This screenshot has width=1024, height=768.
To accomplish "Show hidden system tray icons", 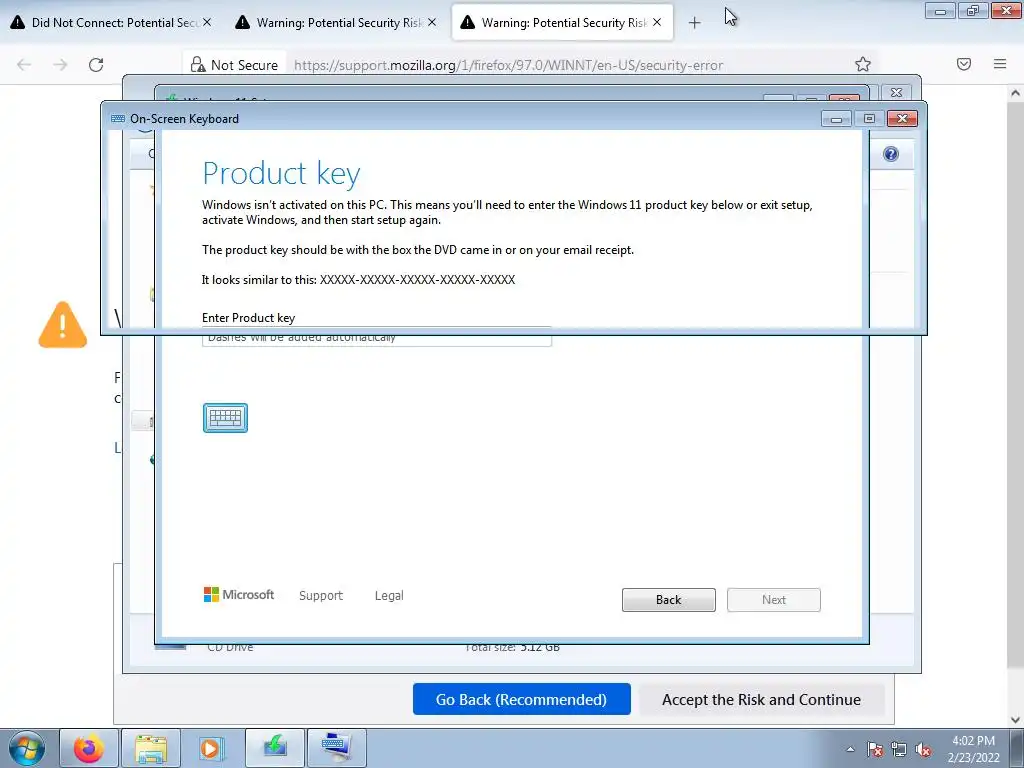I will point(850,749).
